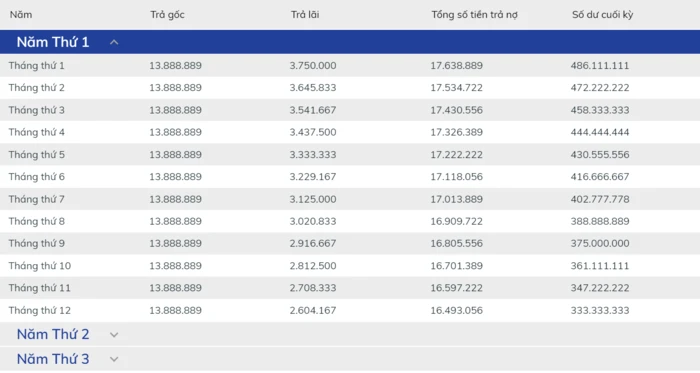Select the Tháng thứ 6 row label
This screenshot has height=373, width=700.
[37, 177]
